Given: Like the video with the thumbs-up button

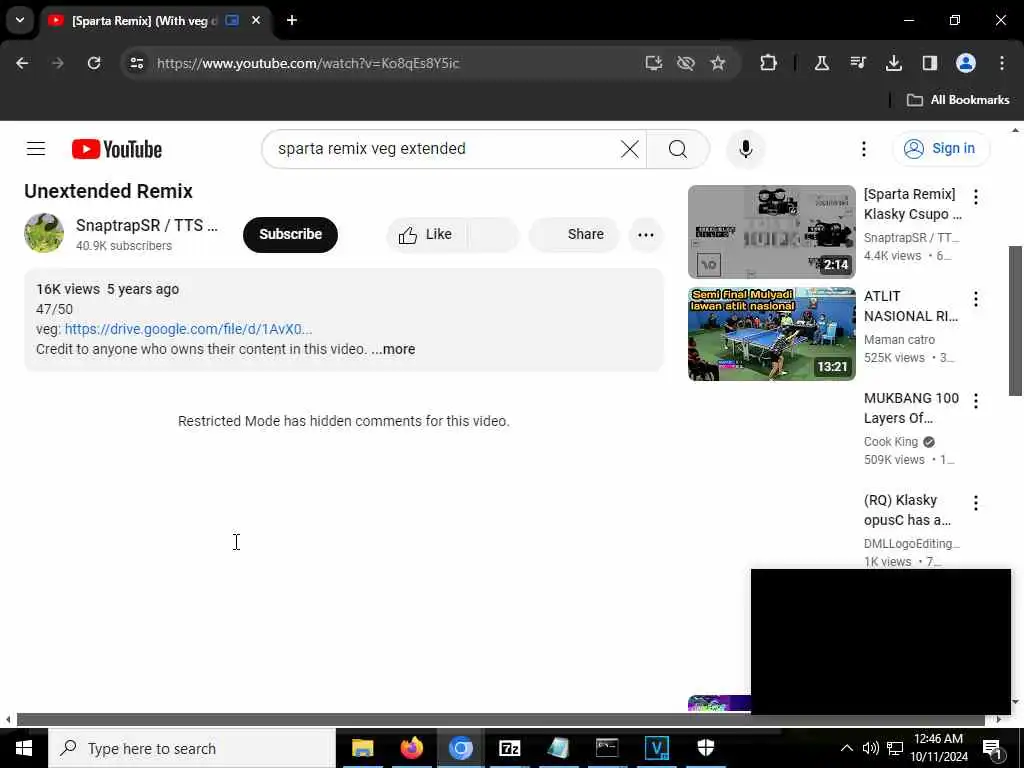Looking at the screenshot, I should (x=426, y=234).
